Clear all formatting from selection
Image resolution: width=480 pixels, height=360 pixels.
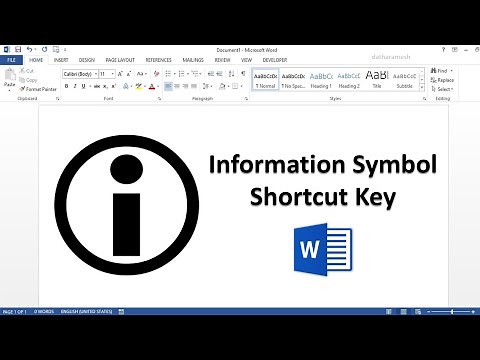coord(156,74)
